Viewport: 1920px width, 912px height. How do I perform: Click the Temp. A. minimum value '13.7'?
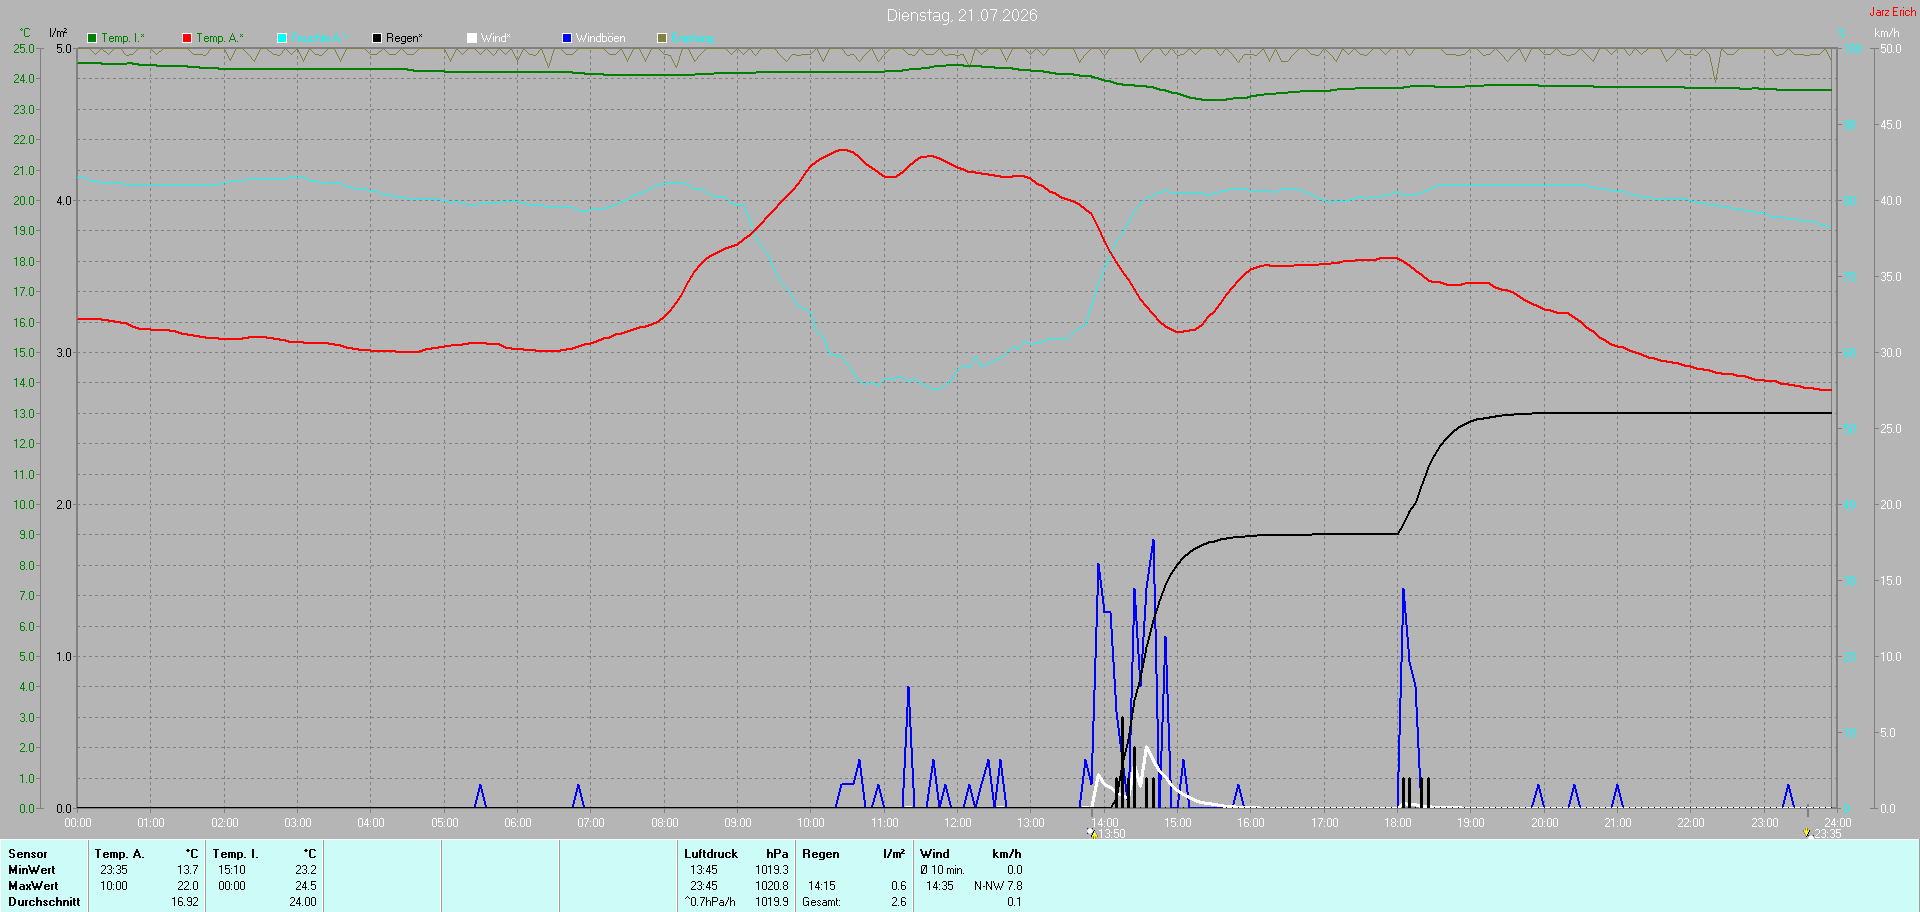188,870
